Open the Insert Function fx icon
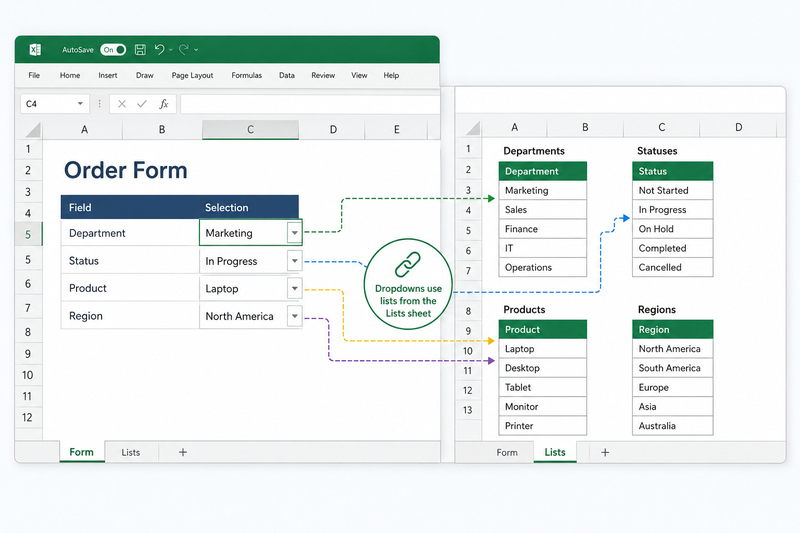The height and width of the screenshot is (533, 800). pyautogui.click(x=163, y=104)
